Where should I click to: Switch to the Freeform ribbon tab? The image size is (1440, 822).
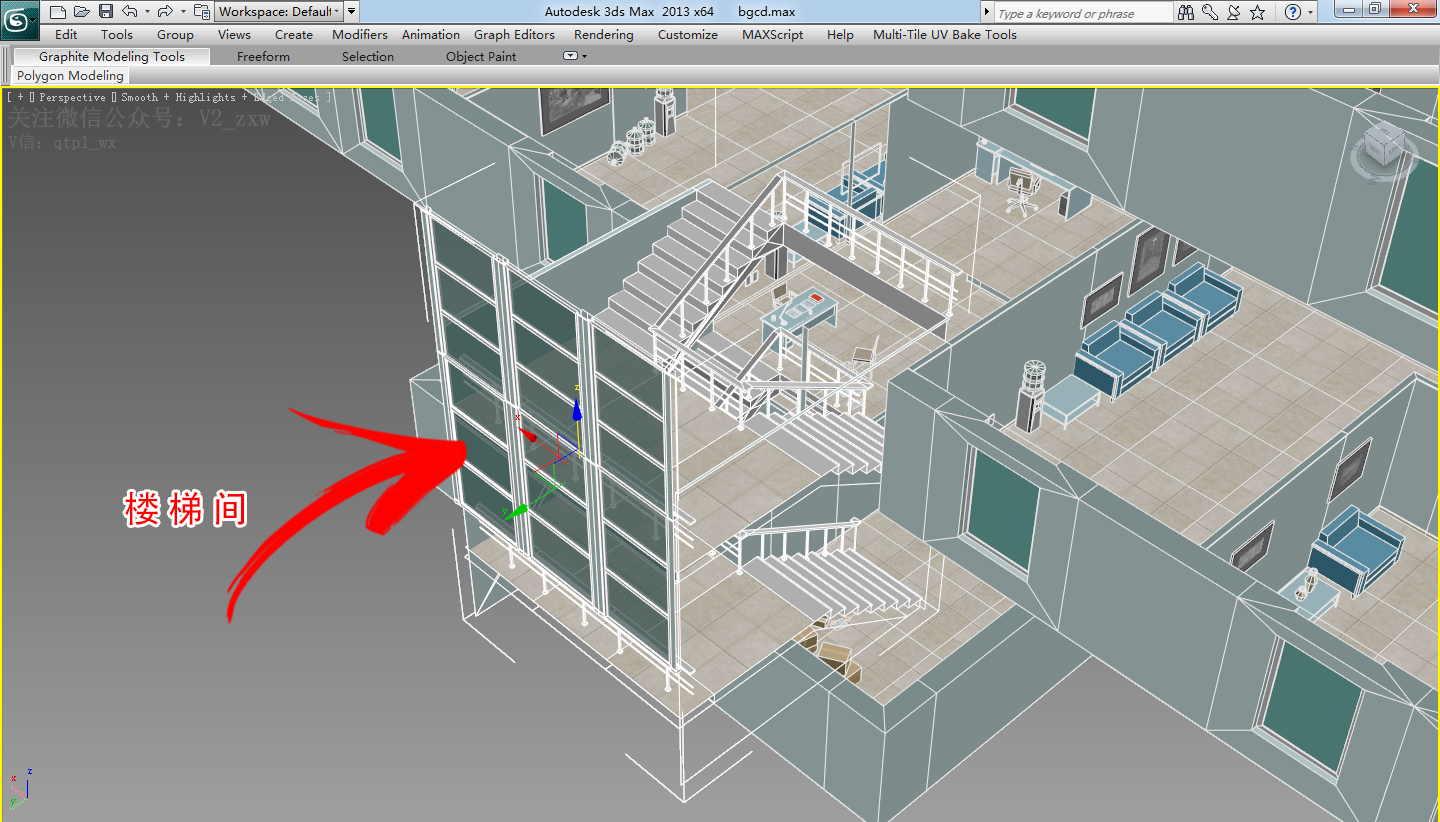(x=263, y=56)
